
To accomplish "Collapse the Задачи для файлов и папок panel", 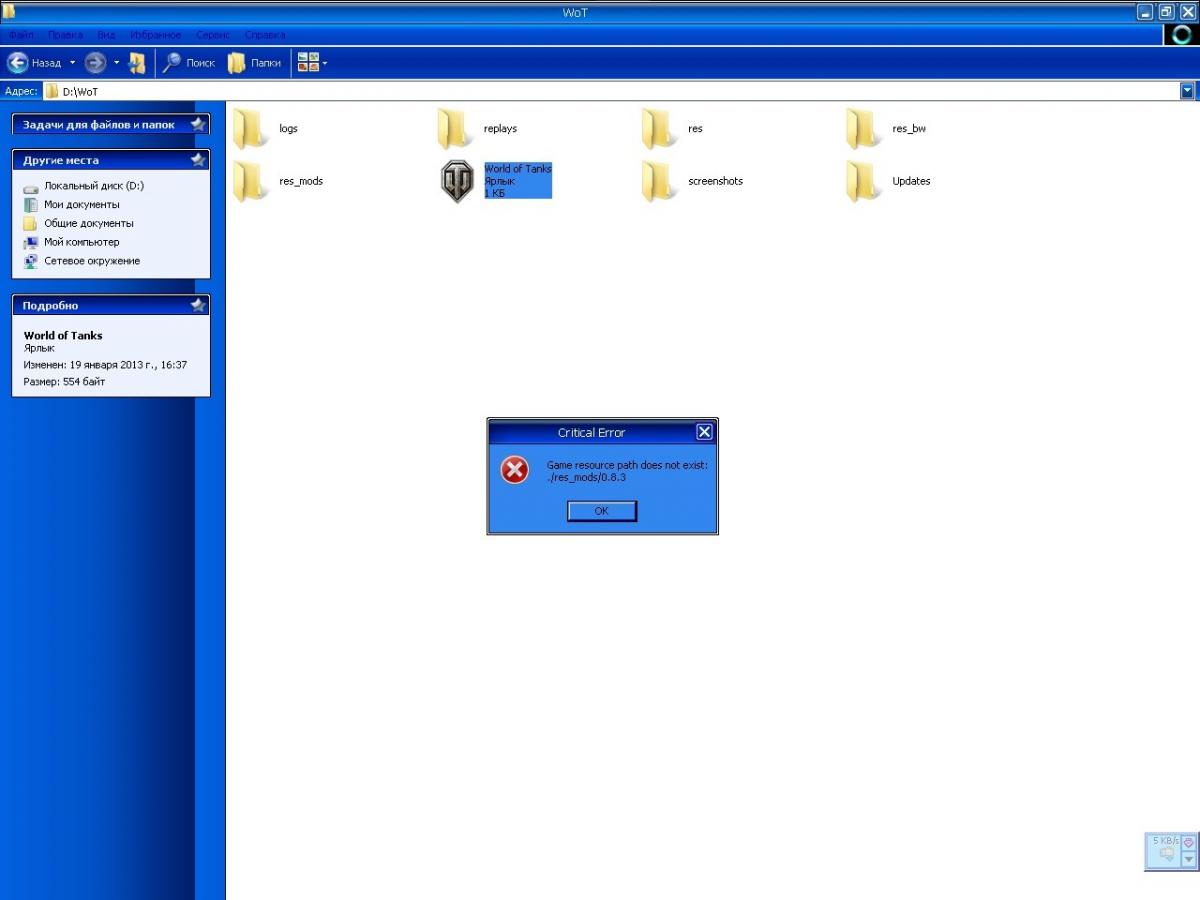I will 198,125.
